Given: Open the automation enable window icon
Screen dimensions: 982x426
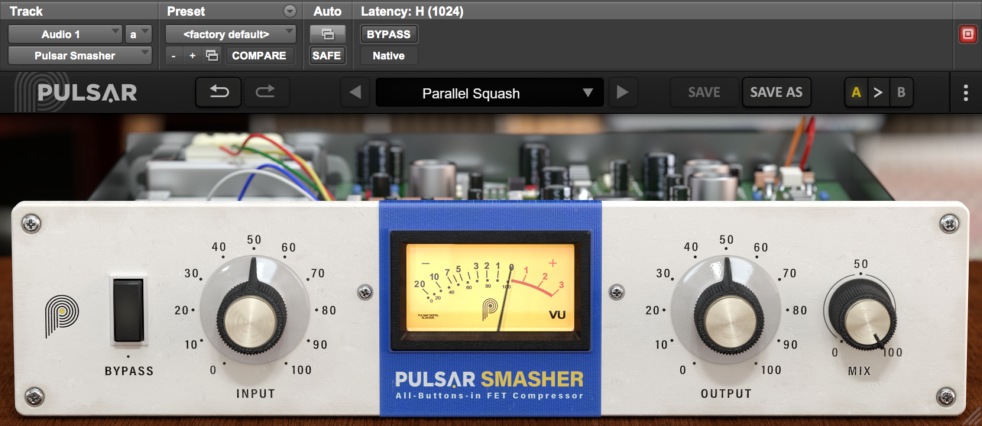Looking at the screenshot, I should [327, 34].
